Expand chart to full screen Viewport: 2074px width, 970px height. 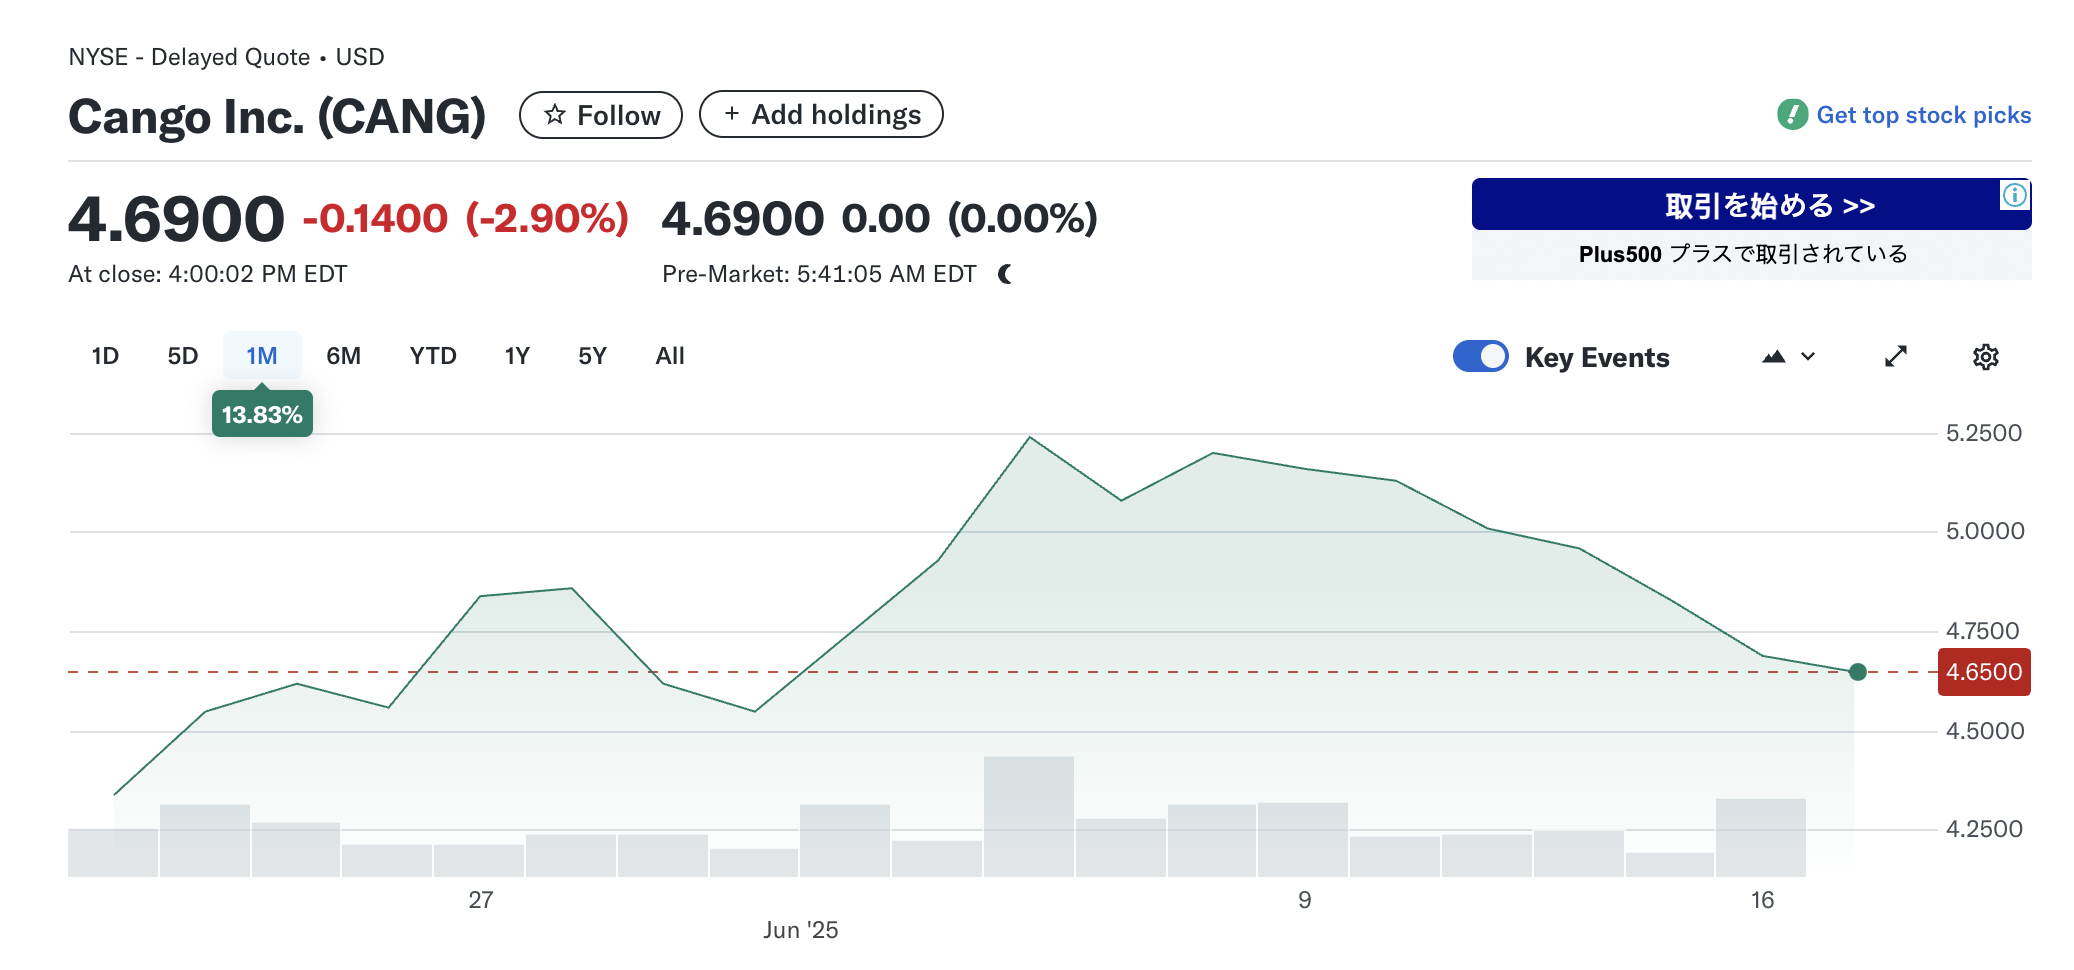[x=1895, y=357]
